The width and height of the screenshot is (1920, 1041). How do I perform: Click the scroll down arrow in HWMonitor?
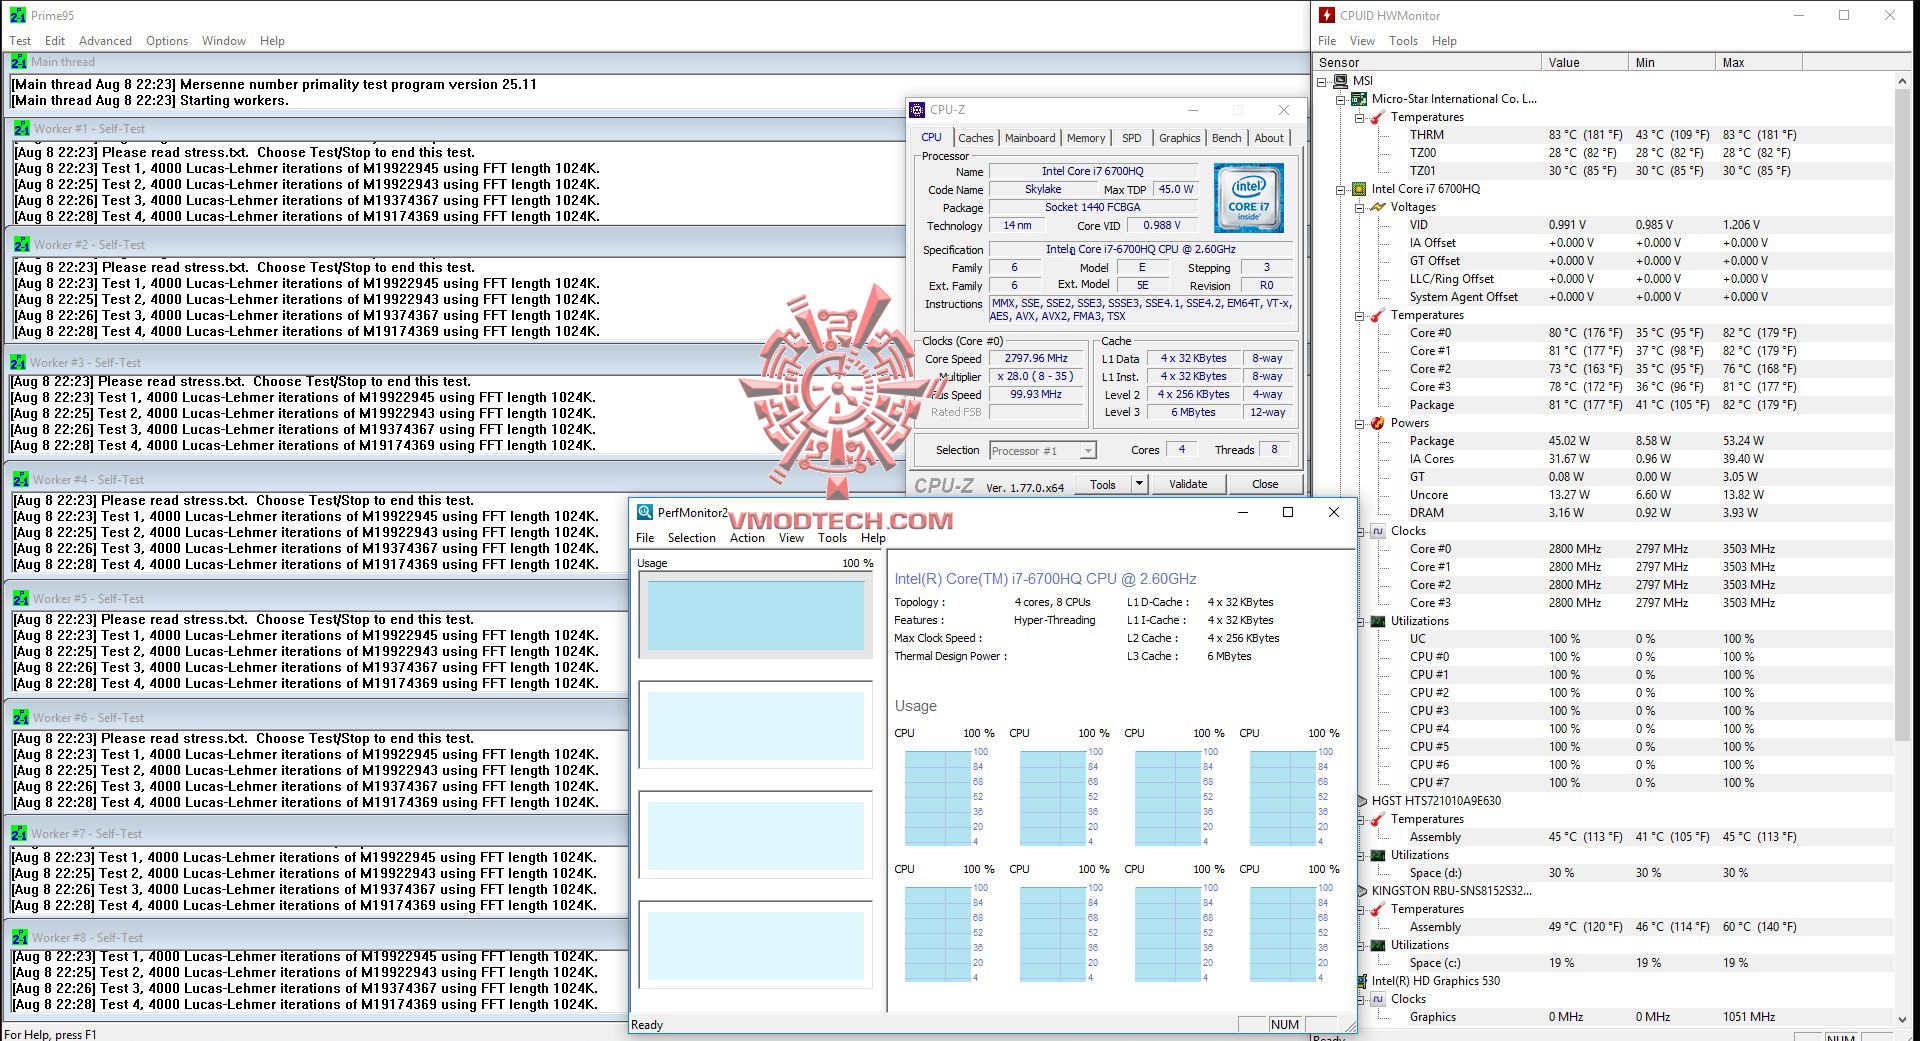tap(1902, 1020)
